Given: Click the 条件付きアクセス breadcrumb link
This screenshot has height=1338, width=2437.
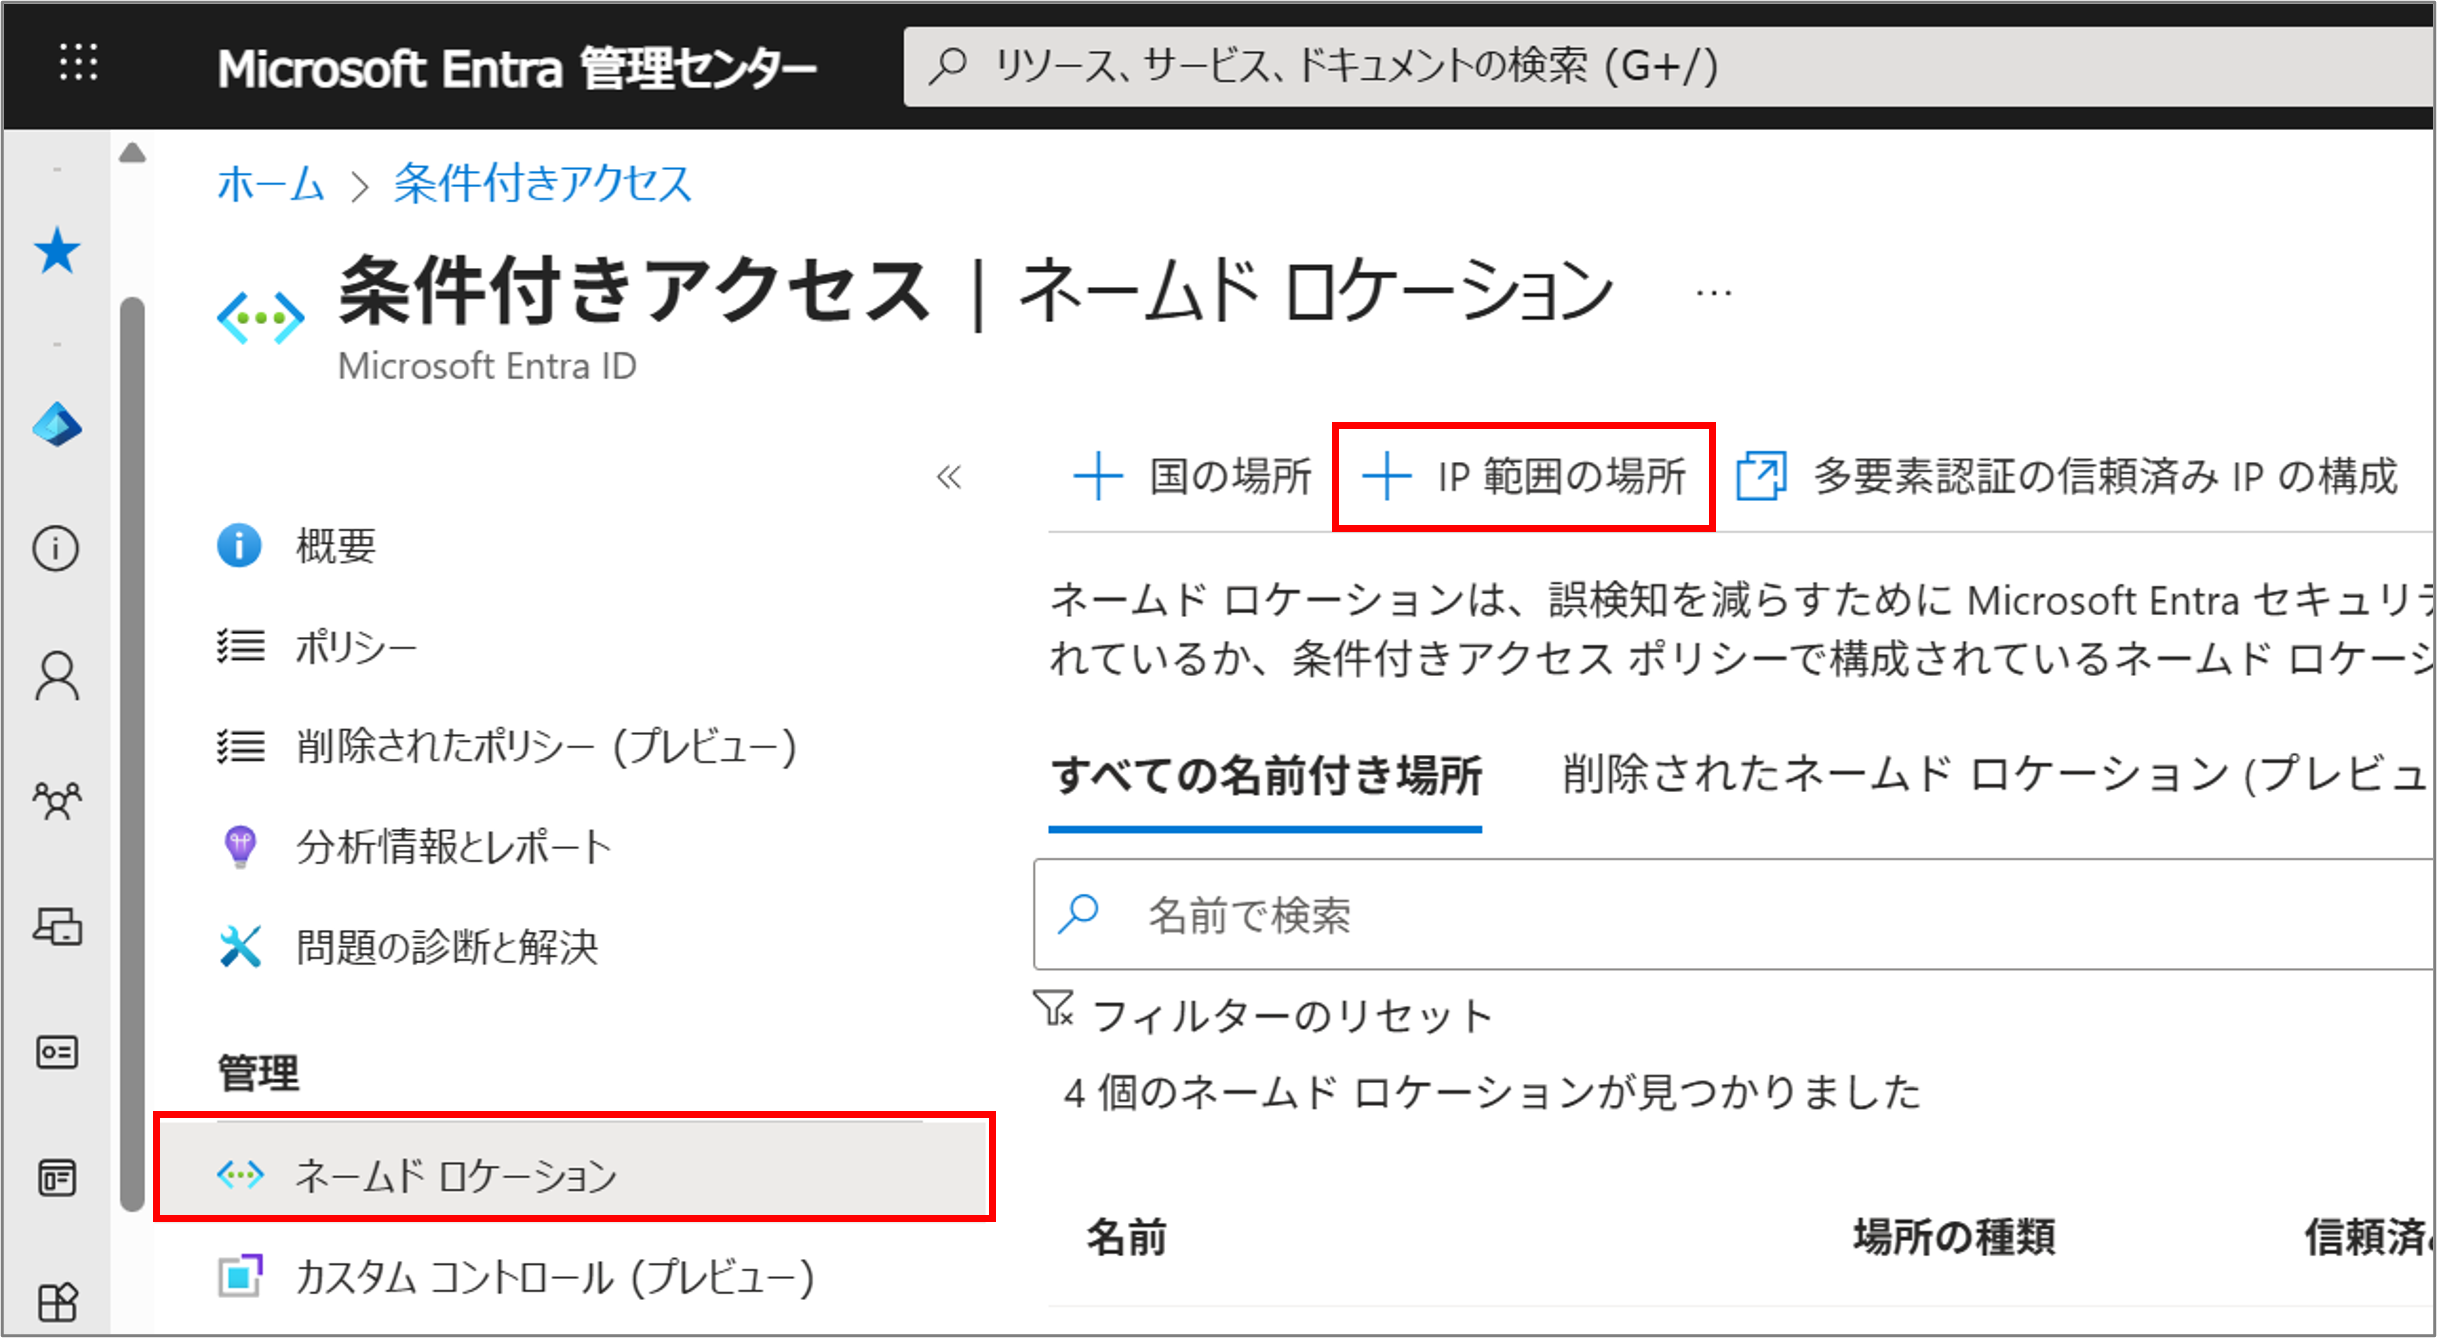Looking at the screenshot, I should [542, 184].
